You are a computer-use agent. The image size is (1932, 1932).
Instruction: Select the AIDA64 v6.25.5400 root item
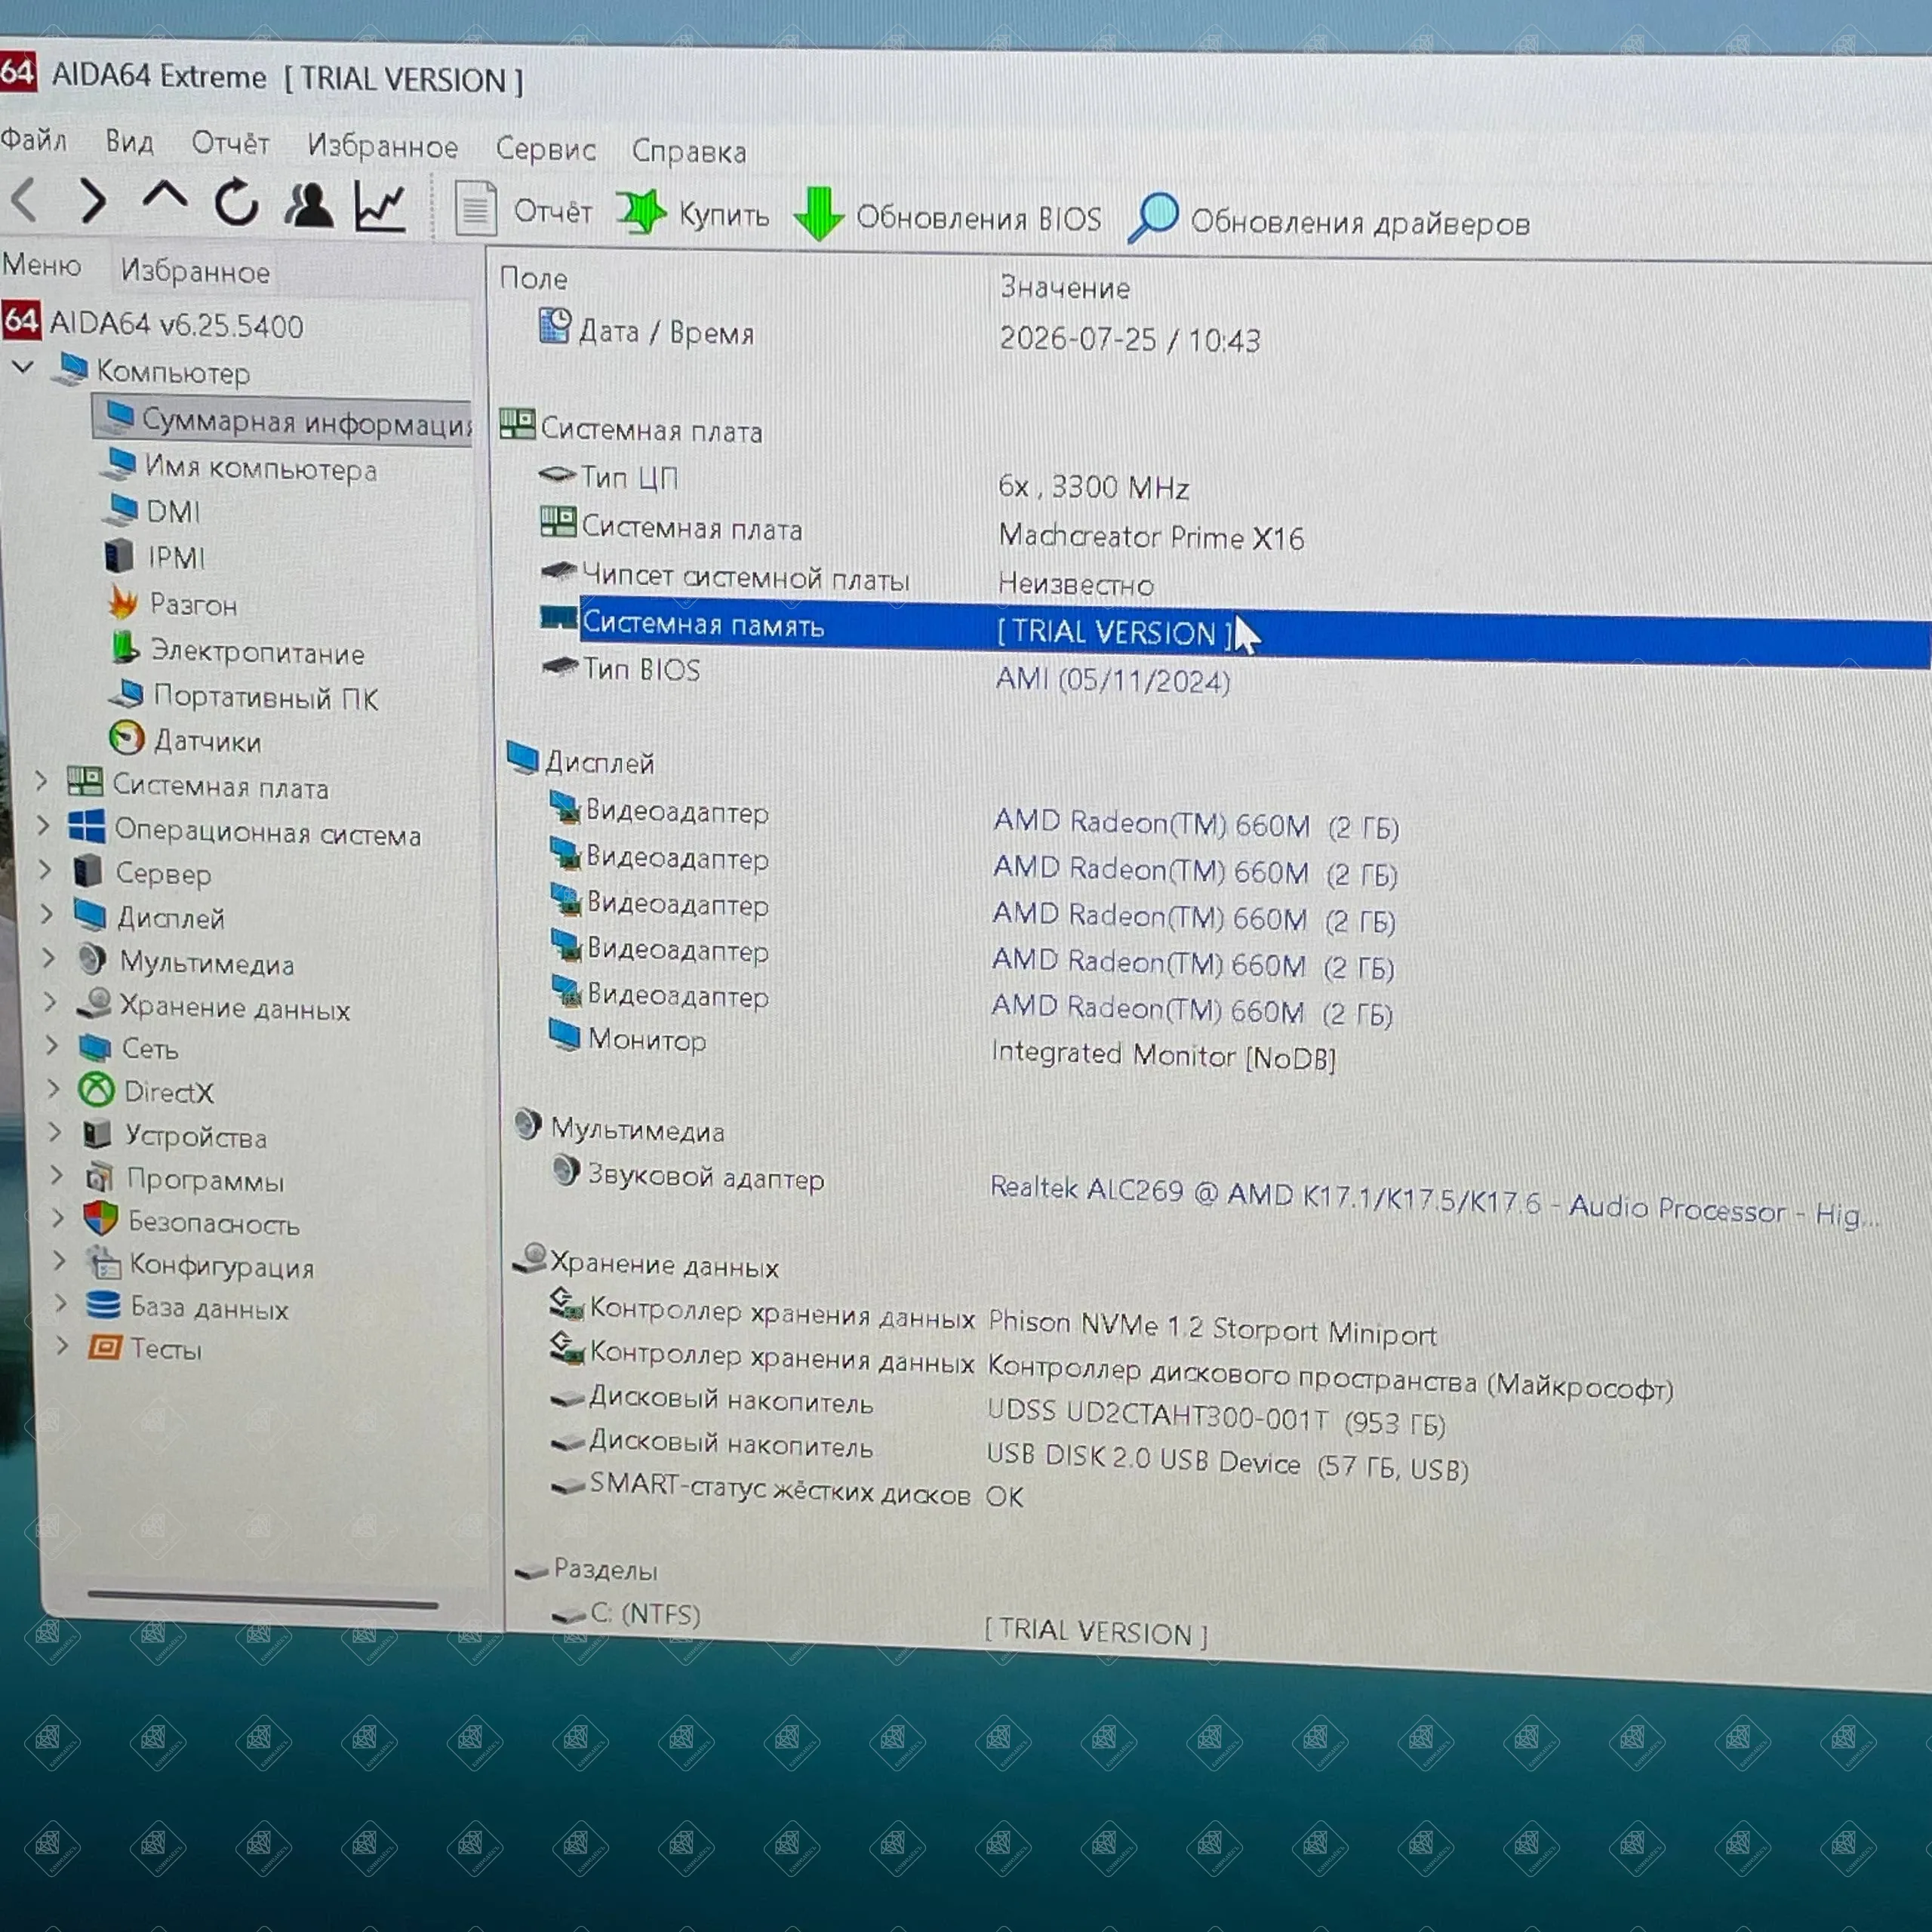click(153, 323)
